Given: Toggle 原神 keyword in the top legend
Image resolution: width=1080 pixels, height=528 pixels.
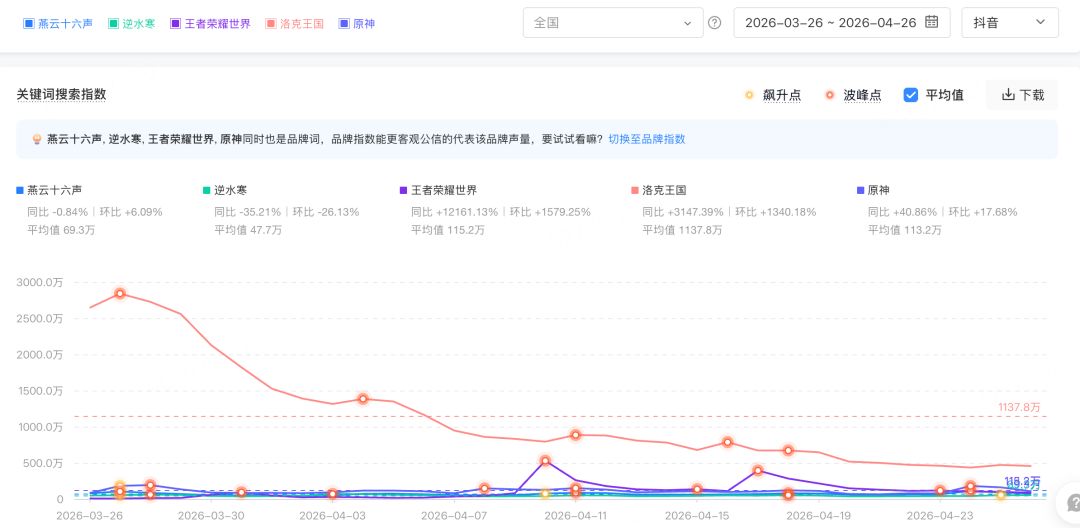Looking at the screenshot, I should [x=357, y=23].
